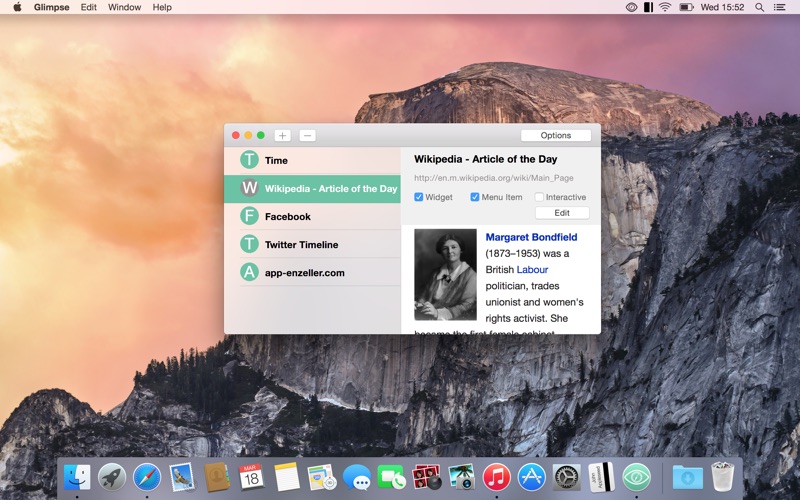
Task: Click the T icon beside Twitter Timeline
Action: [249, 244]
